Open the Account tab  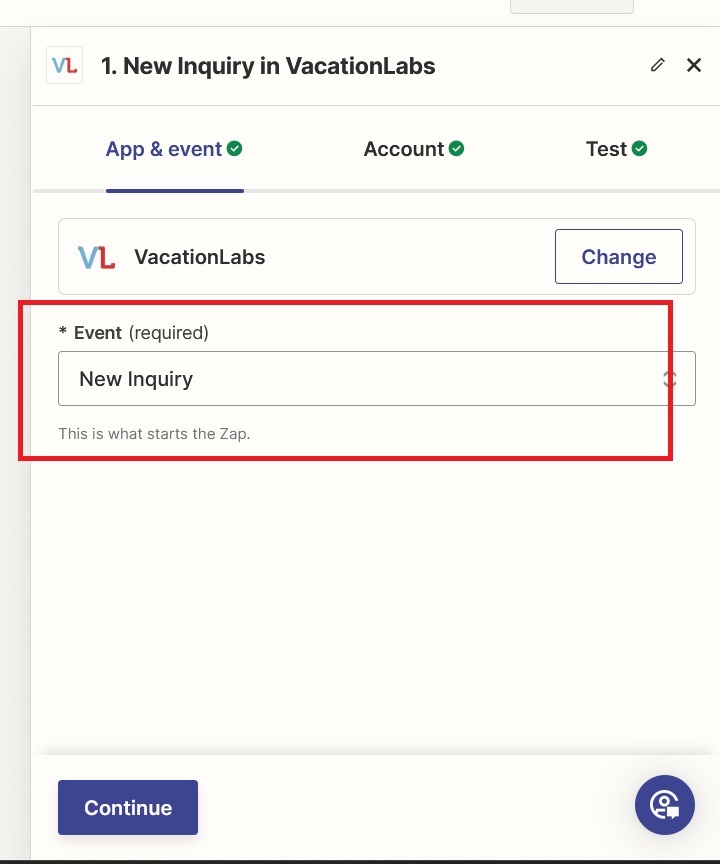[403, 149]
